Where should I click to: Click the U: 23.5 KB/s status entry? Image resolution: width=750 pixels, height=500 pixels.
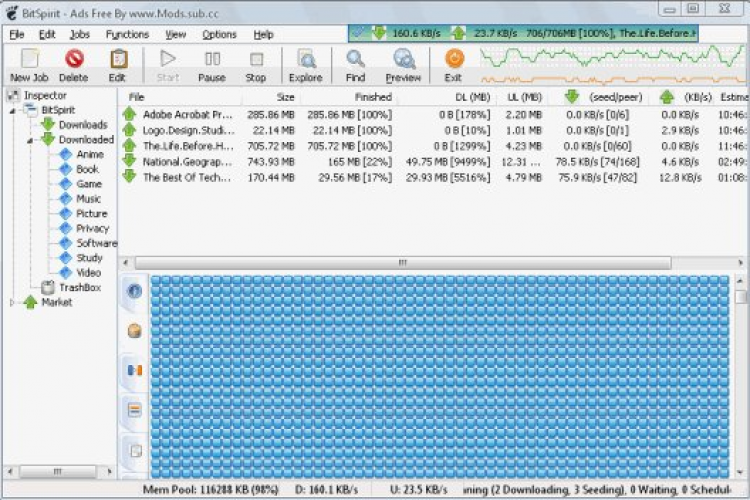click(x=419, y=489)
